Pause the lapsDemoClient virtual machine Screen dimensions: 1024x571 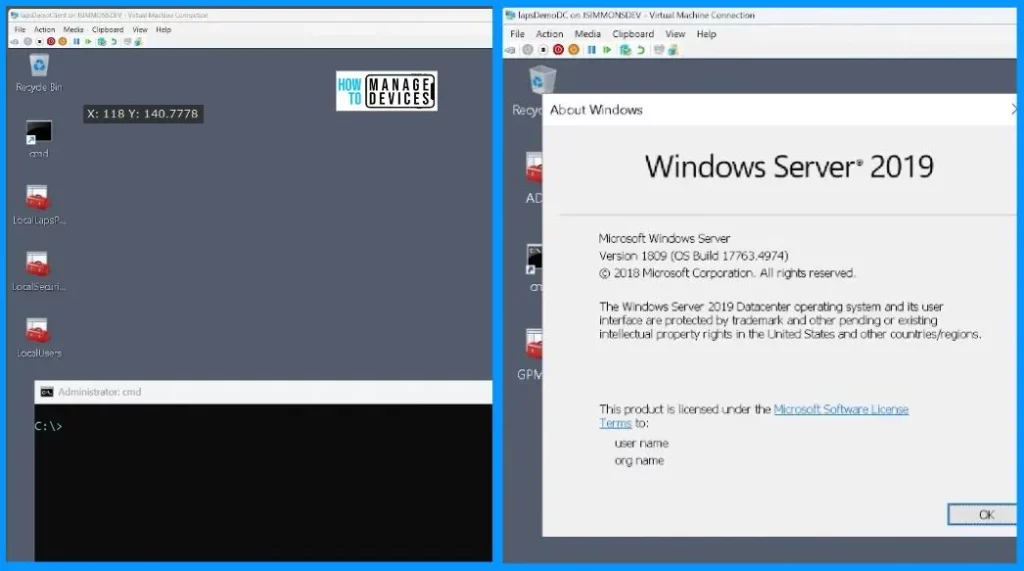point(76,42)
